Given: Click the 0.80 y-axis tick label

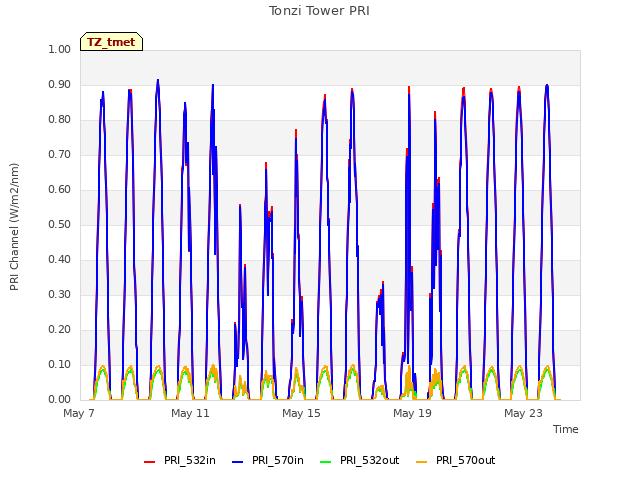Looking at the screenshot, I should click(60, 120).
